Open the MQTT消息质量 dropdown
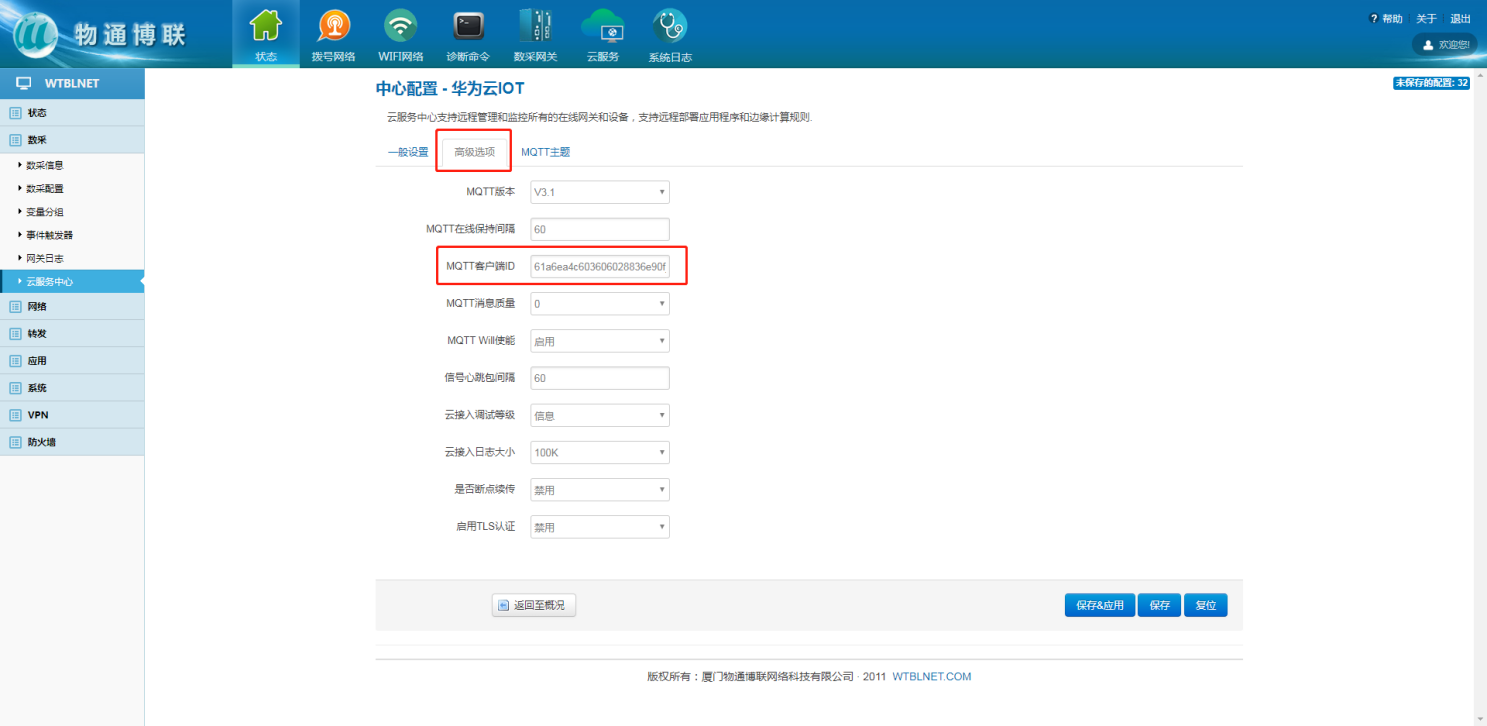 (x=599, y=304)
